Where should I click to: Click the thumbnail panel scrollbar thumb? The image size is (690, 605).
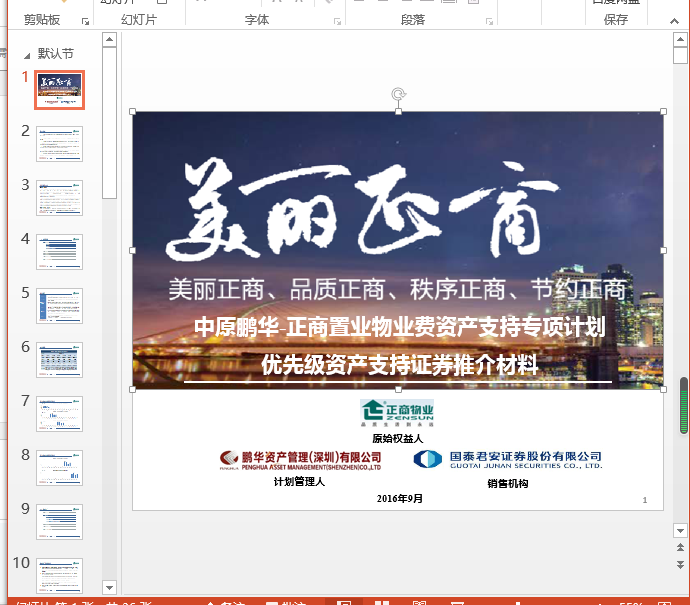click(109, 123)
